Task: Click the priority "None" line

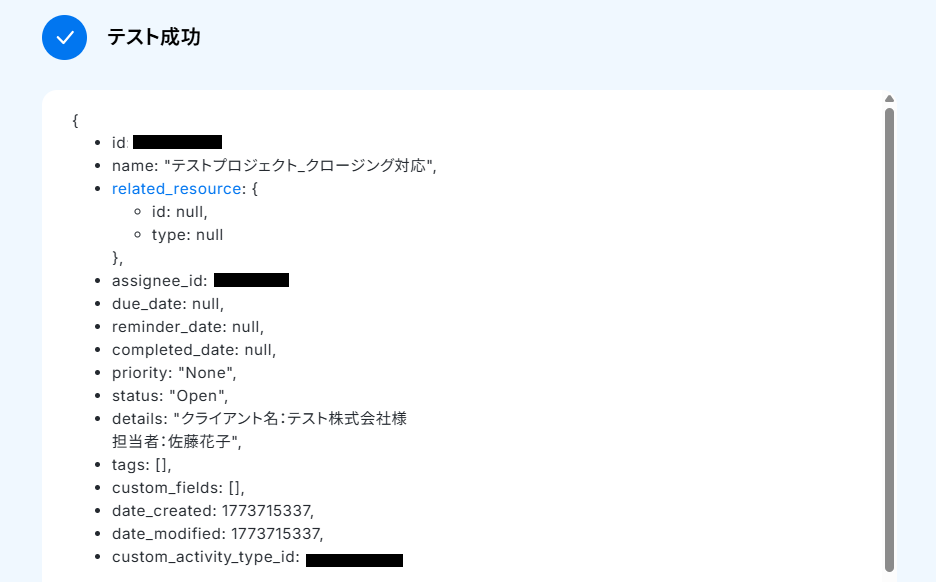Action: coord(174,373)
